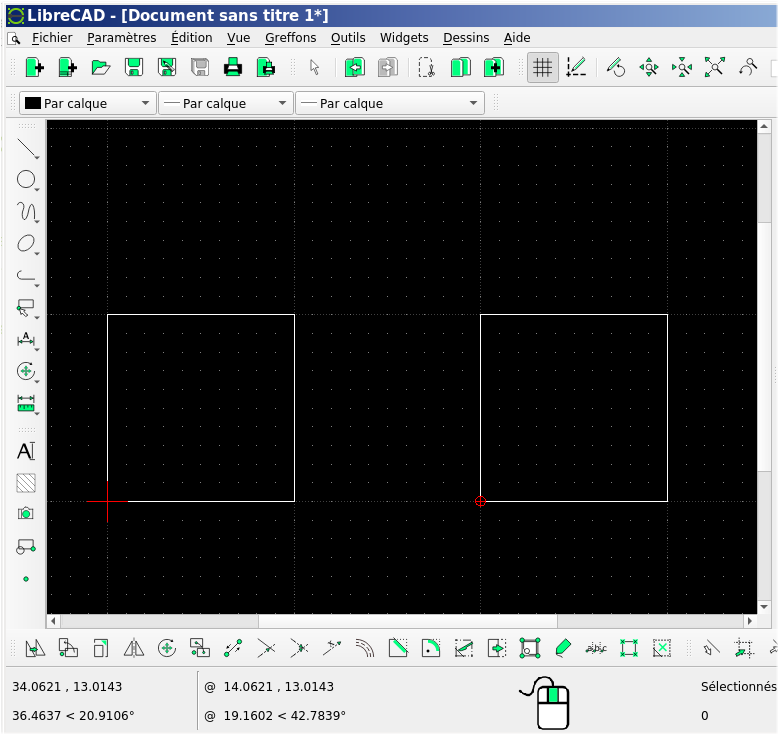Click the New from template icon
The height and width of the screenshot is (735, 779).
[68, 67]
